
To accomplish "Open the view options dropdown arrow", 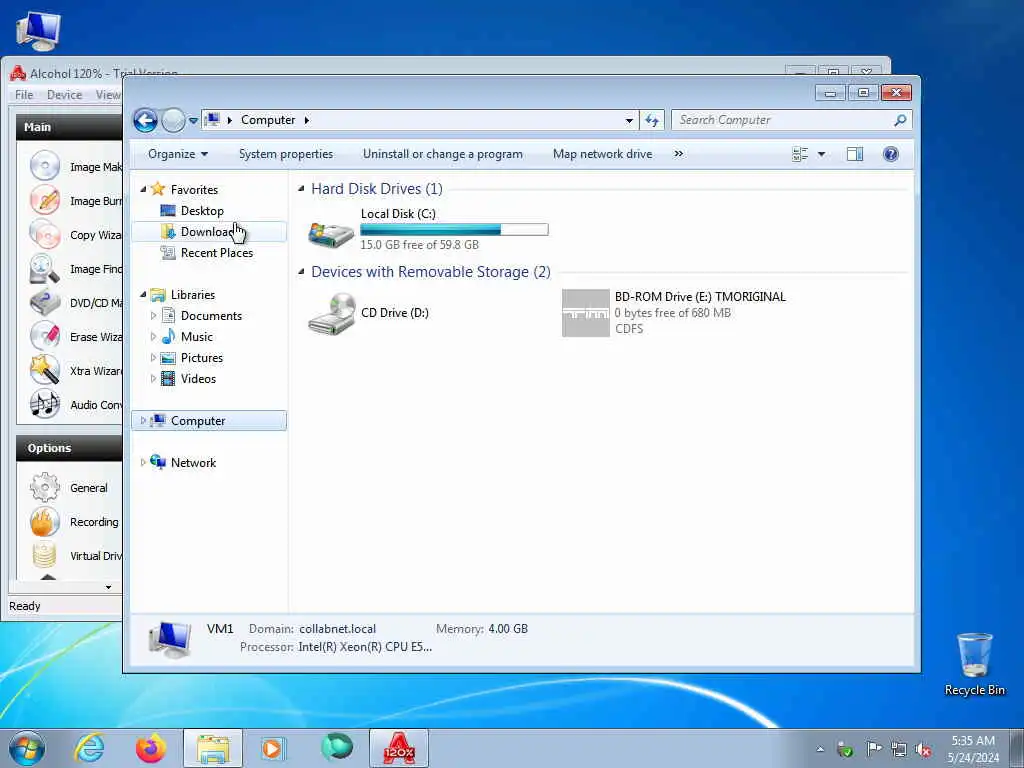I will [x=822, y=154].
